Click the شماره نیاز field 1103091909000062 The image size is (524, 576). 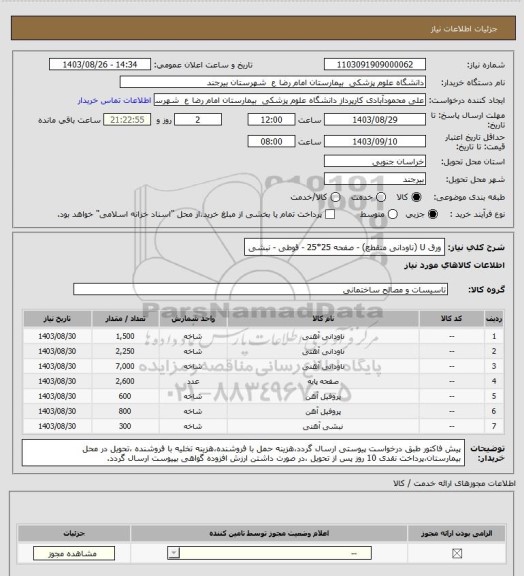coord(375,65)
